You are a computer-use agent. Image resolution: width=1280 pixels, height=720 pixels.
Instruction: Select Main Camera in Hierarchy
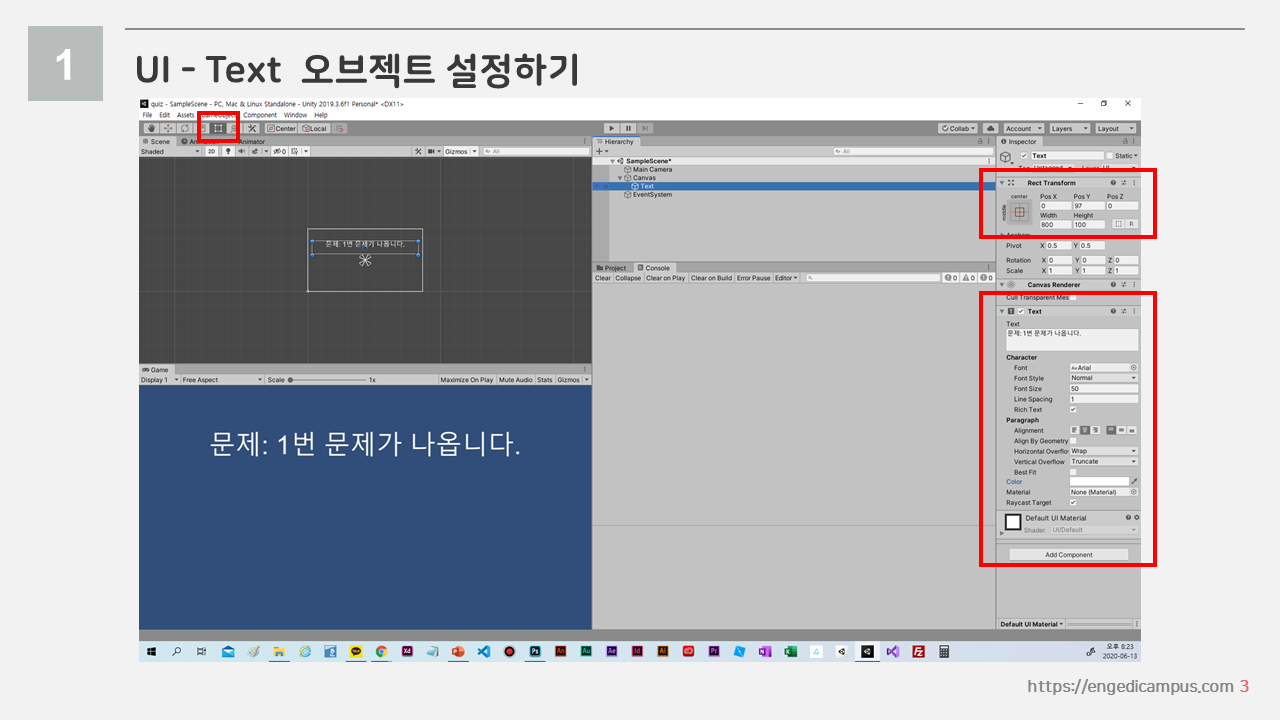click(652, 170)
